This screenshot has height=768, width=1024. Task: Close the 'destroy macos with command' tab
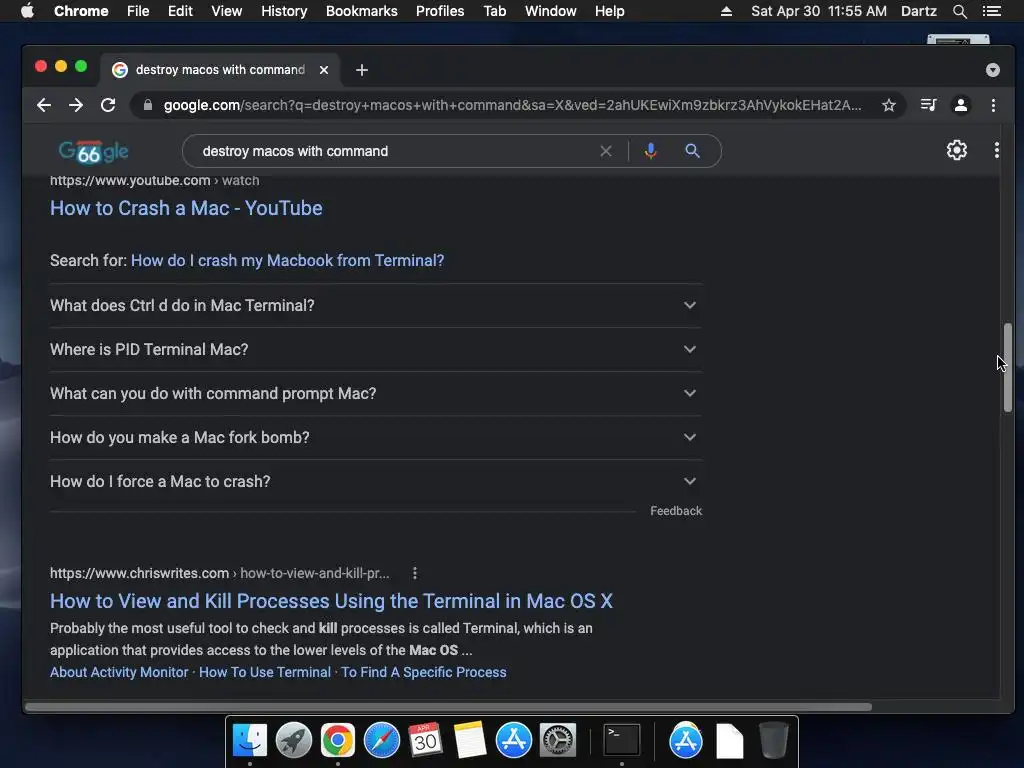point(324,70)
